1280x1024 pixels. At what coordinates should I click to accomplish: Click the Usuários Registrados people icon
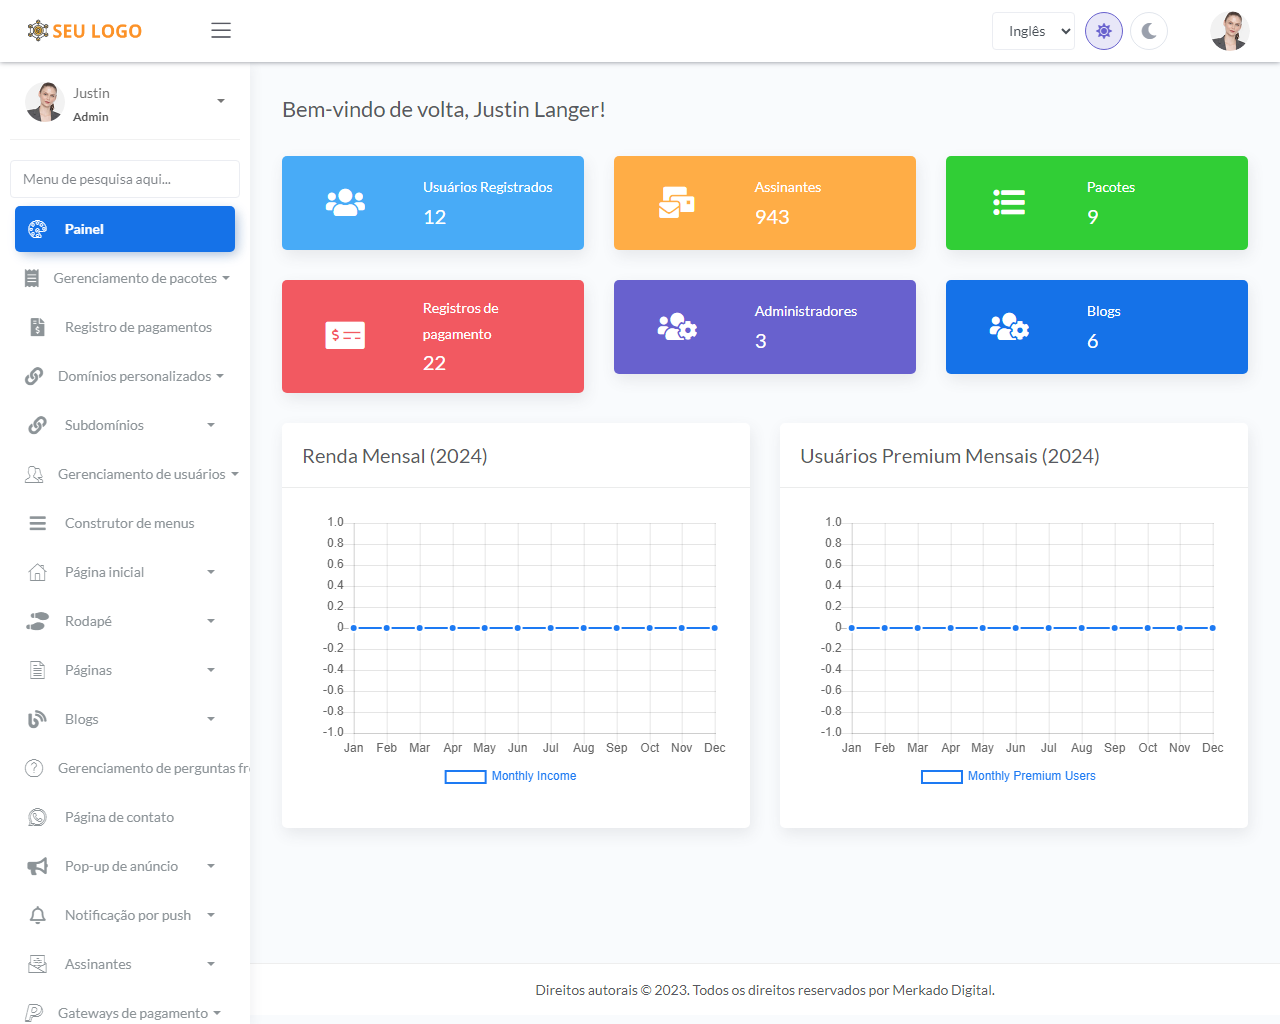coord(345,203)
